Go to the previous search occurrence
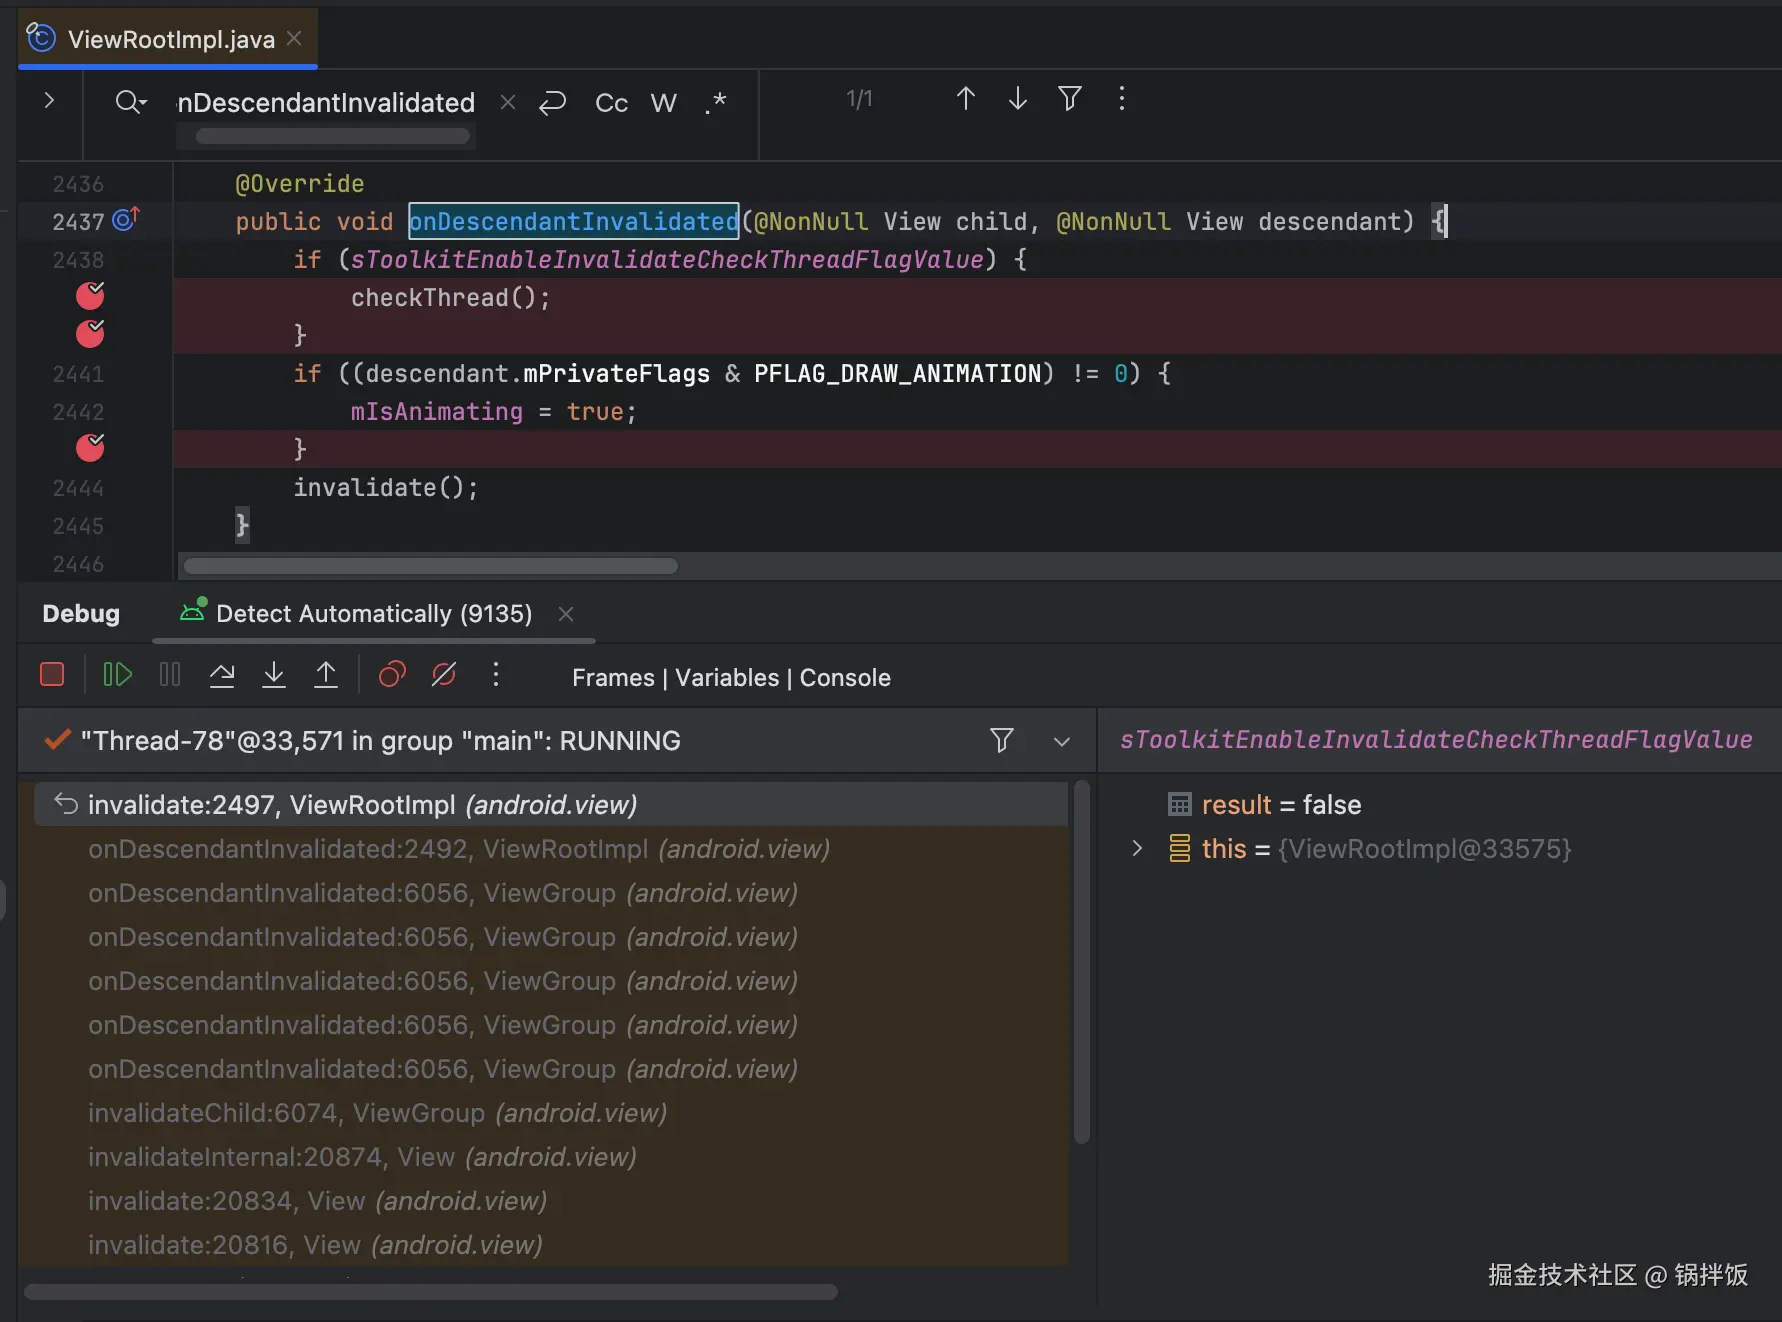Screen dimensions: 1782x1322 965,99
